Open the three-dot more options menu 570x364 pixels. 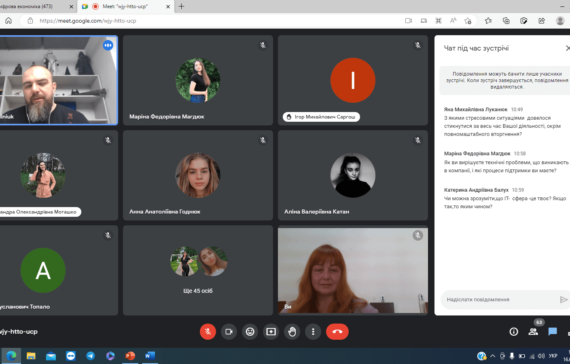tap(313, 332)
